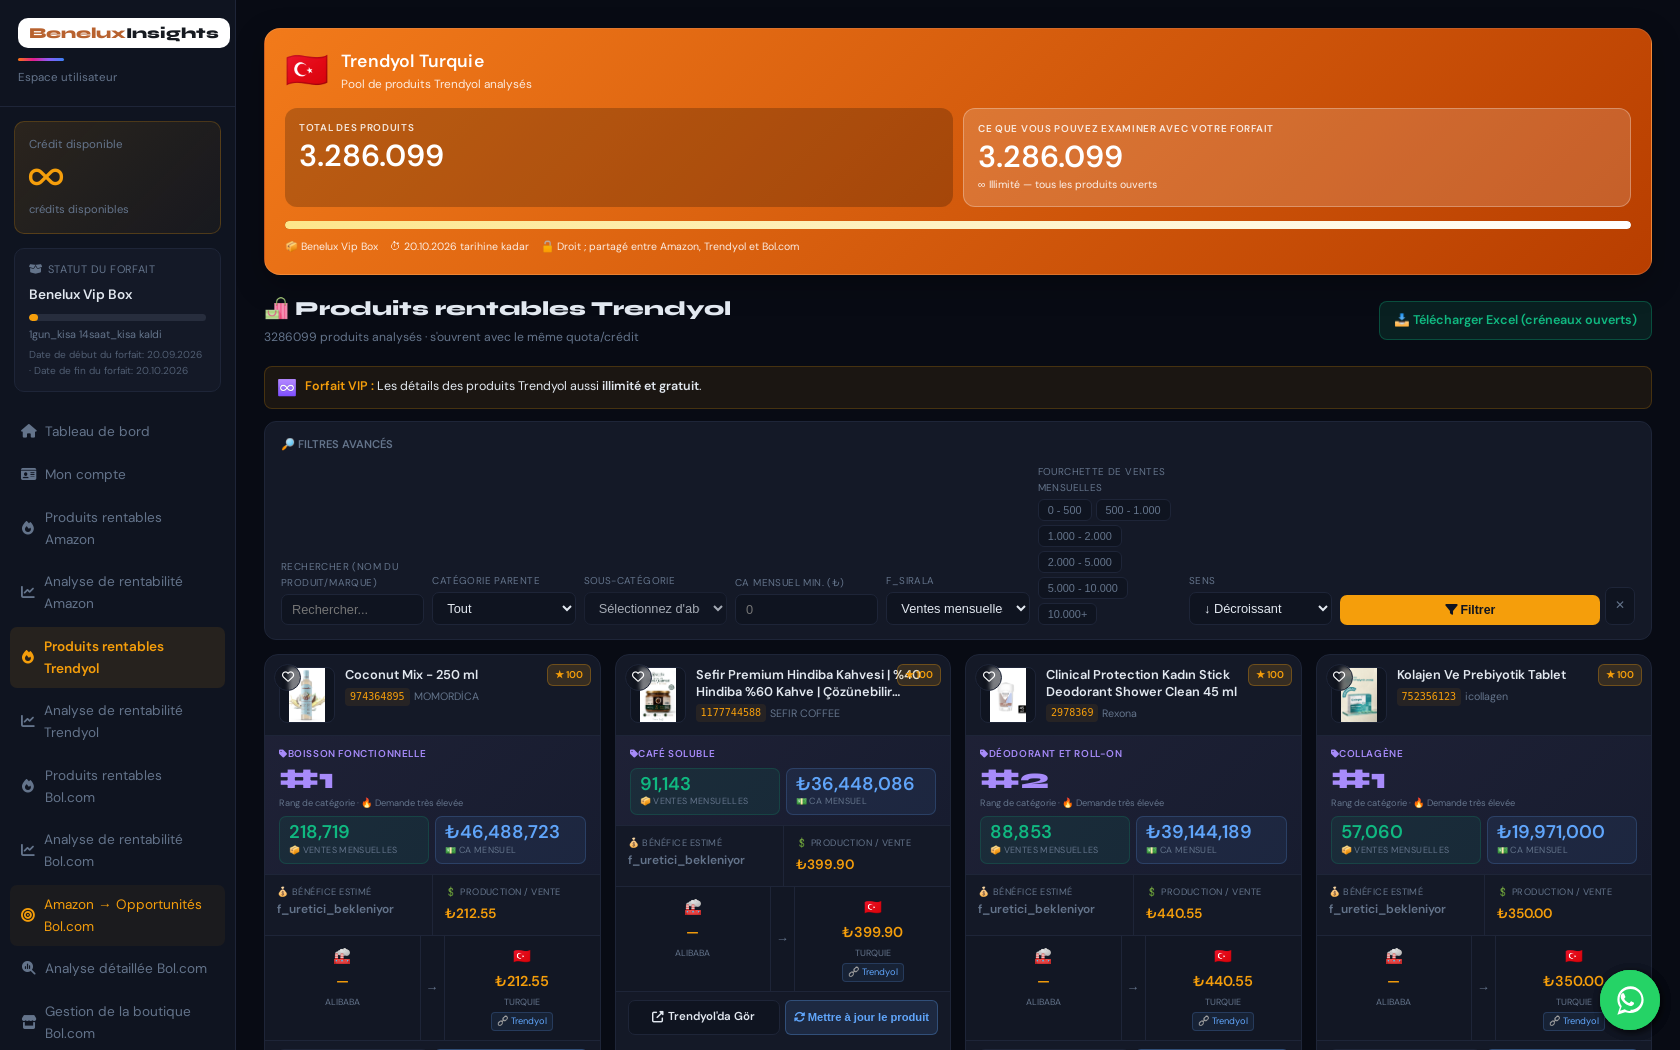Toggle the 500 - 1.000 sales range
Screen dimensions: 1680x1050
tap(1133, 510)
